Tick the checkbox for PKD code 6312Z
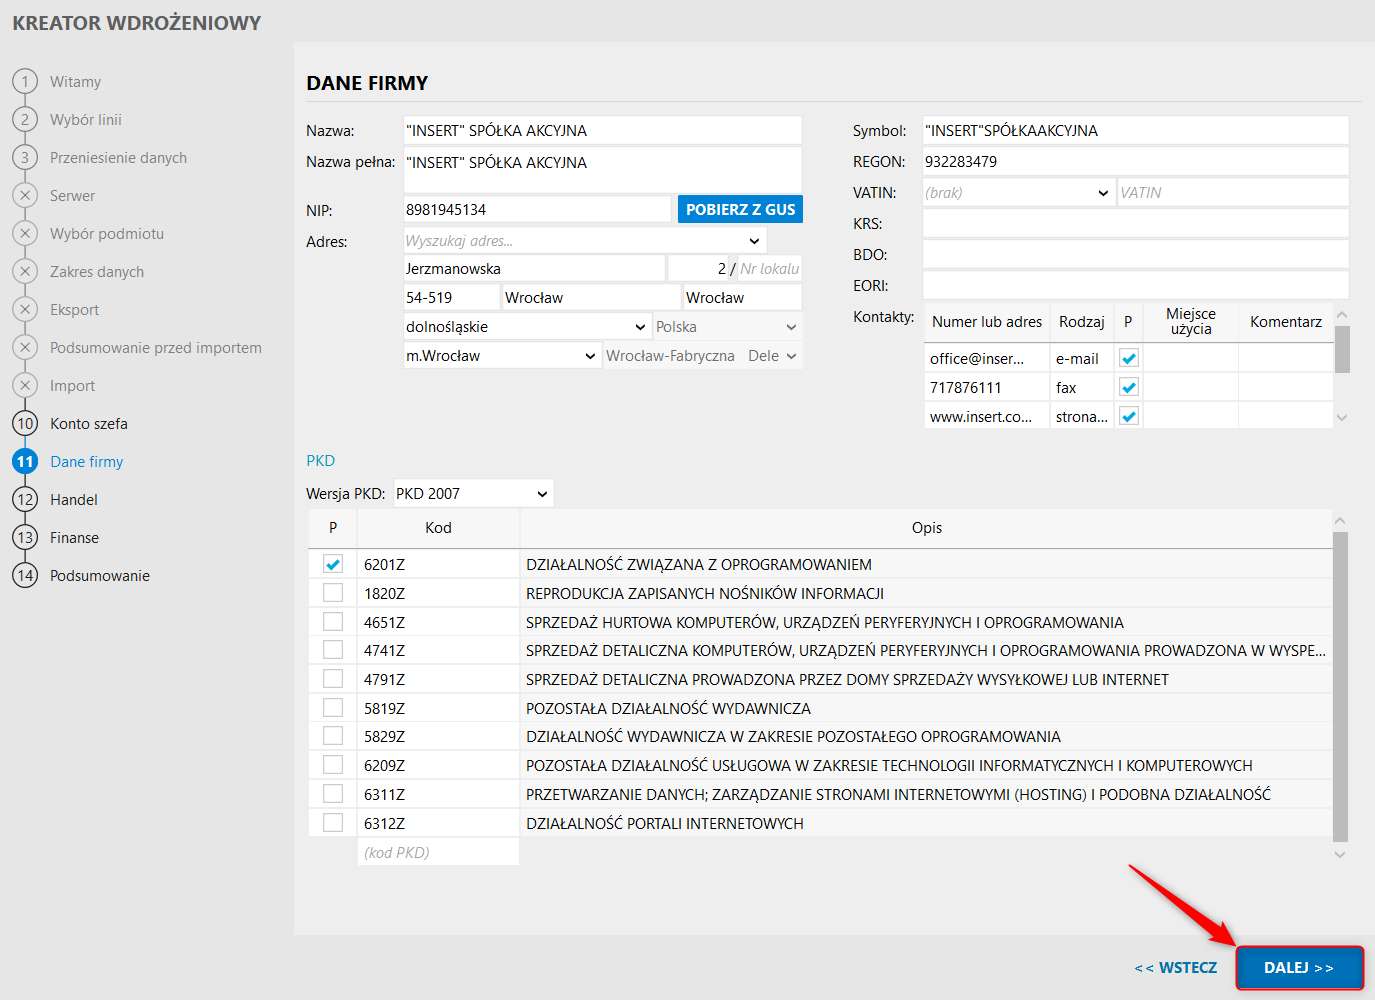 tap(333, 823)
